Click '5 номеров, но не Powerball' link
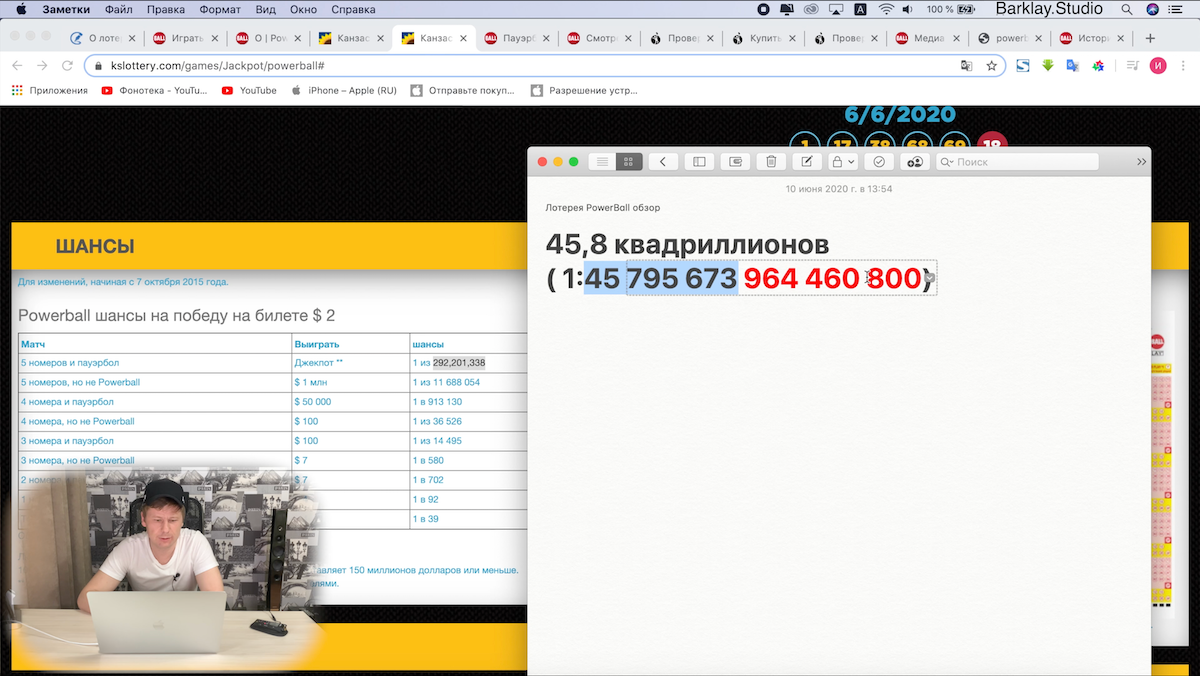This screenshot has height=676, width=1200. [80, 382]
